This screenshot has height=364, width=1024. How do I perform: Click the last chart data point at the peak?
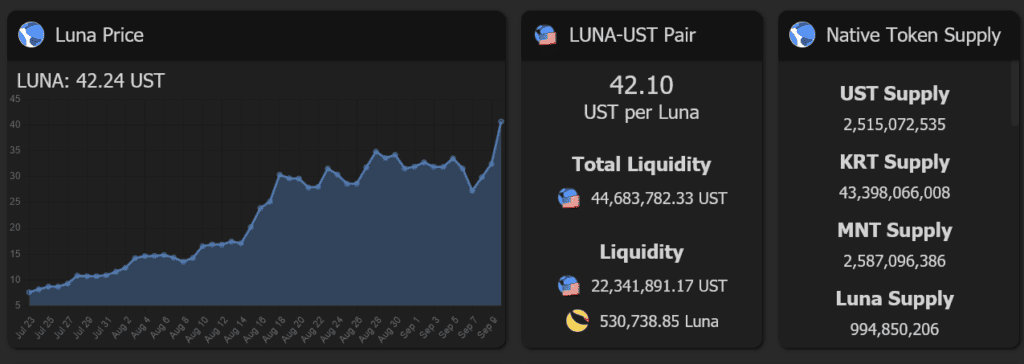pyautogui.click(x=501, y=122)
